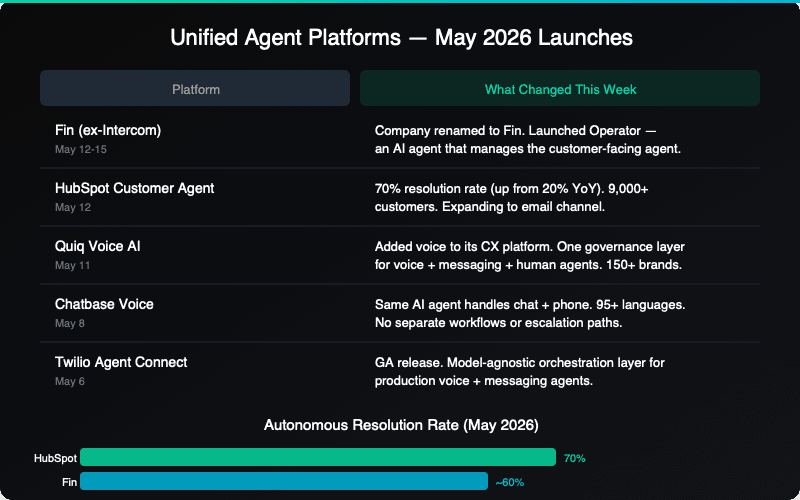Select the "Twilio Agent Connect" platform name
The width and height of the screenshot is (800, 500).
click(x=121, y=362)
